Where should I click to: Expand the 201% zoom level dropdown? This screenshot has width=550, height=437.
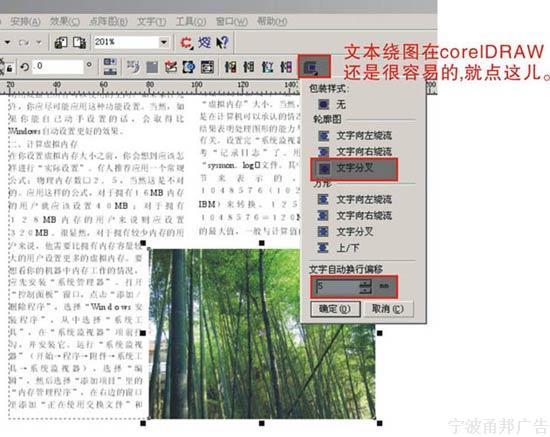point(163,43)
